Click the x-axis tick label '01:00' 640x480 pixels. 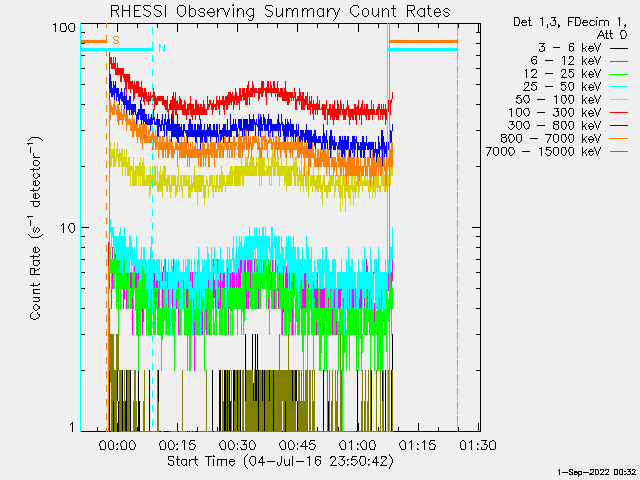coord(358,445)
